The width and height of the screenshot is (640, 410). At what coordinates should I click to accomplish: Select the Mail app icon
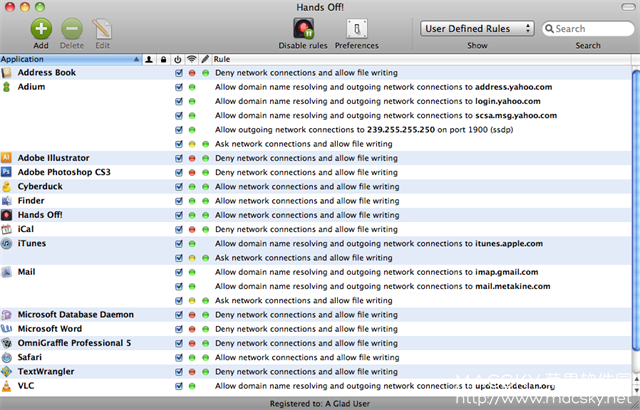click(7, 272)
